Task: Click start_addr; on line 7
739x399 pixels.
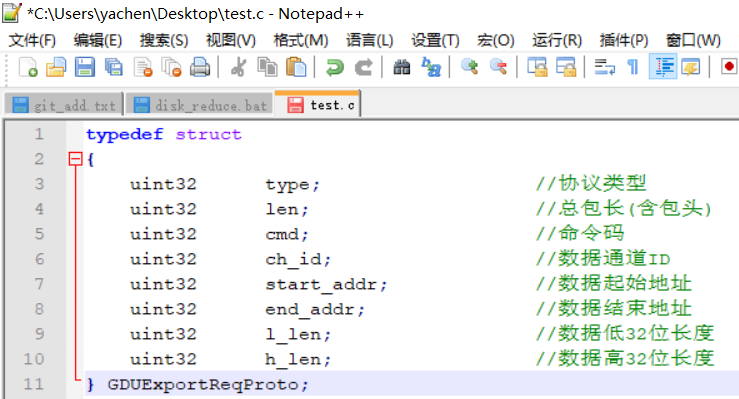Action: click(326, 284)
